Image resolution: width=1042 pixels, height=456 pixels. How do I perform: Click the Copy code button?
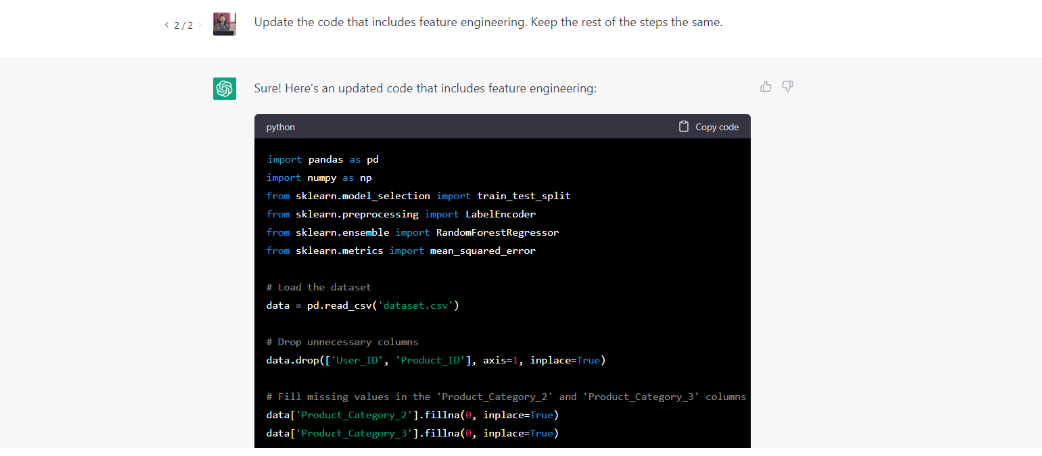pyautogui.click(x=708, y=126)
